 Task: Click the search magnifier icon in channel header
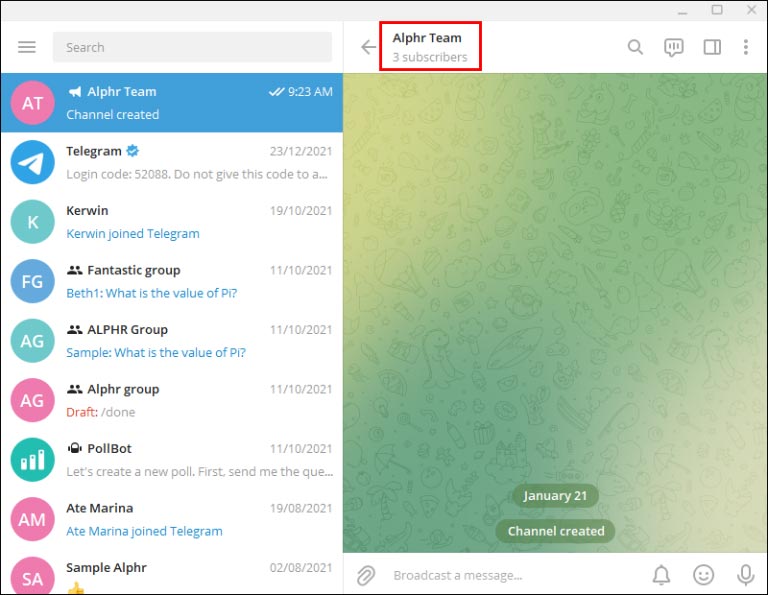635,47
